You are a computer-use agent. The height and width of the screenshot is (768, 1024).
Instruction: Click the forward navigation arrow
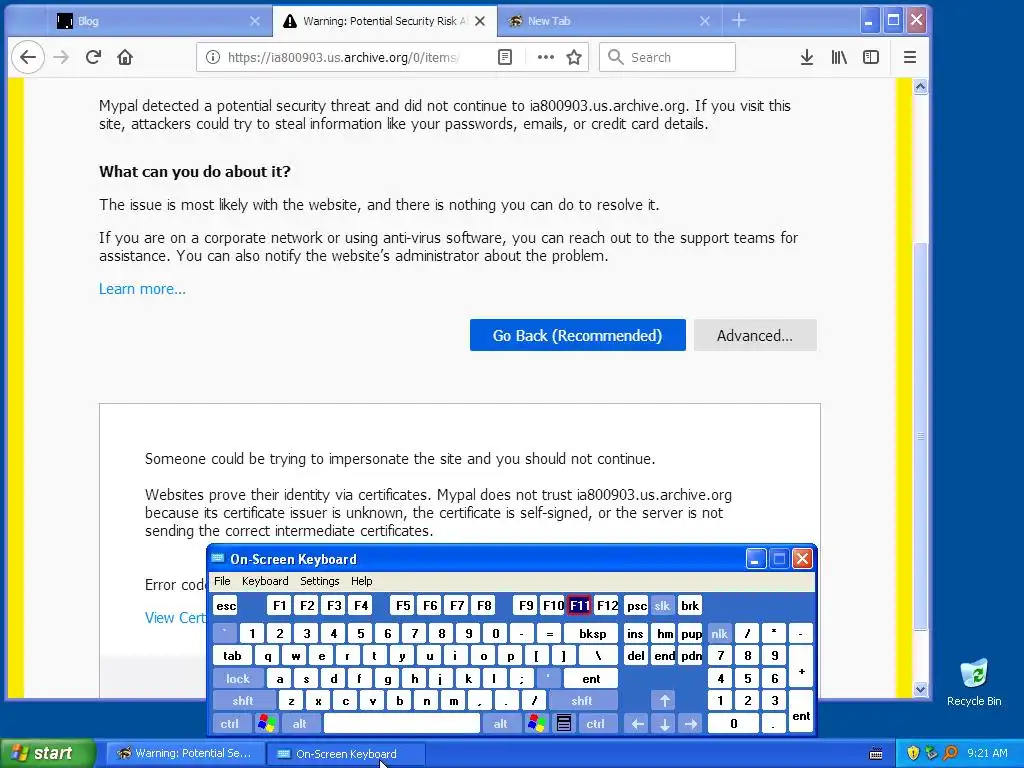coord(61,57)
